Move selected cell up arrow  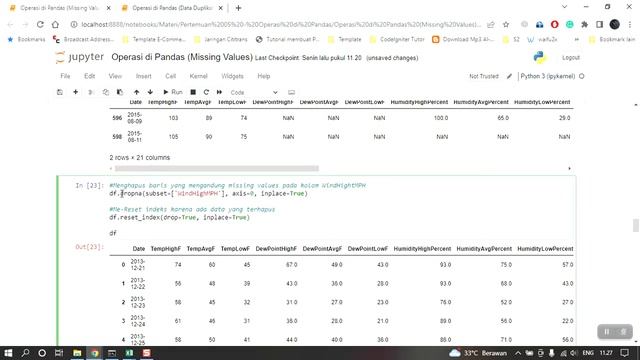pos(136,92)
